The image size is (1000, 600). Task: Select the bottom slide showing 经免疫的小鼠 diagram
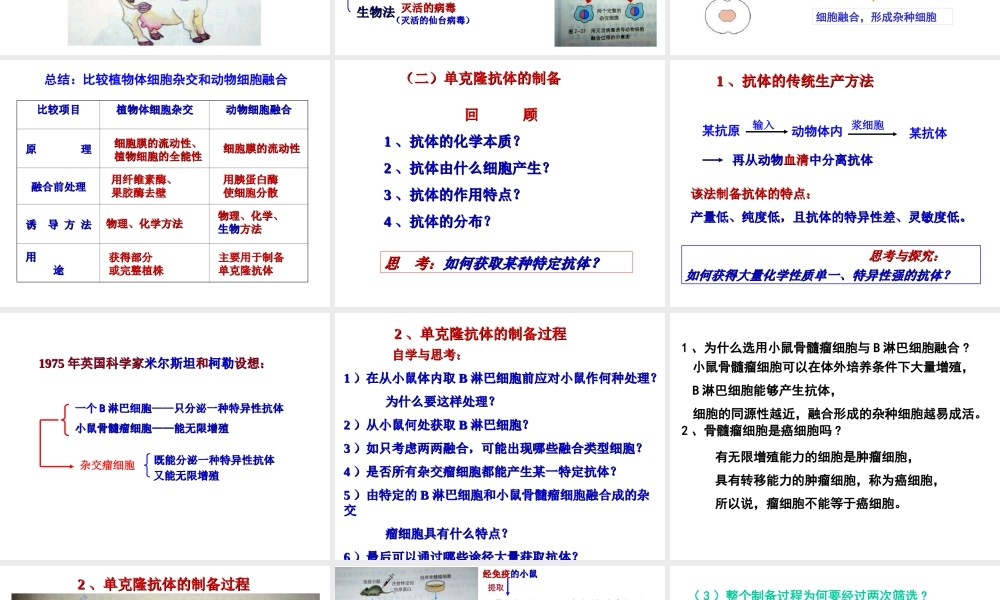(499, 583)
